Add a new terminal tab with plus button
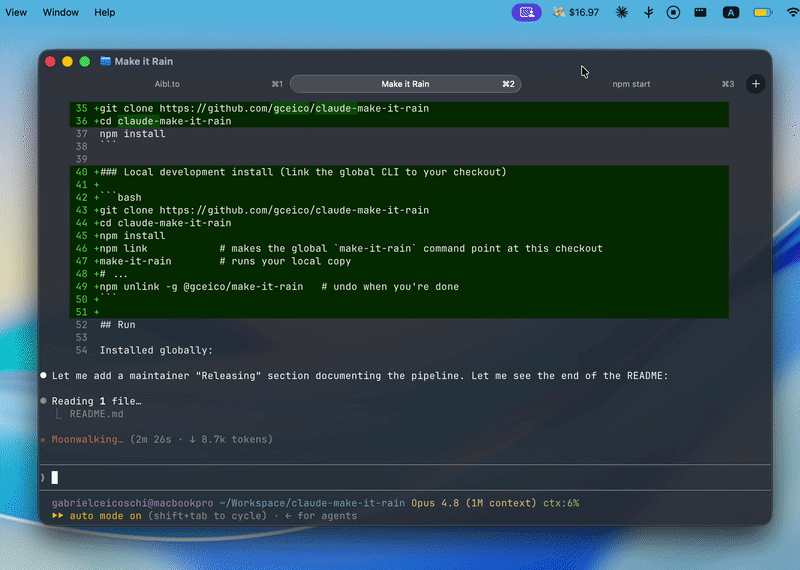800x570 pixels. (x=756, y=84)
